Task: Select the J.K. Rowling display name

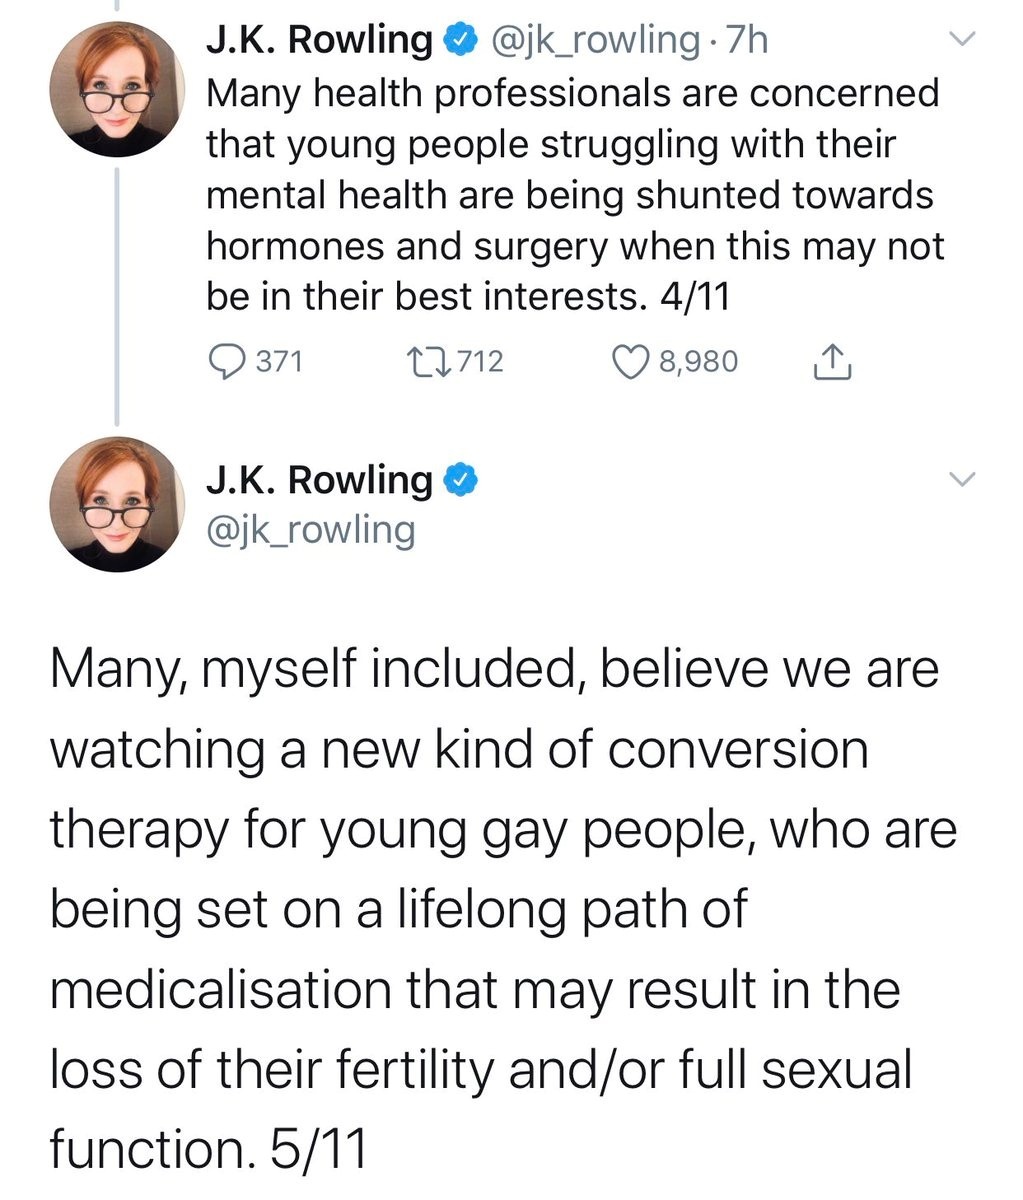Action: (x=320, y=39)
